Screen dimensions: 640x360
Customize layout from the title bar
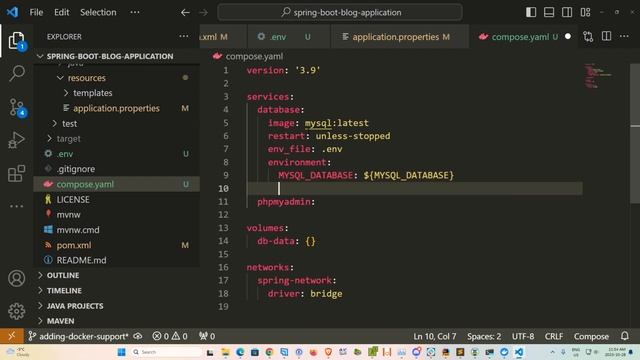coord(585,12)
